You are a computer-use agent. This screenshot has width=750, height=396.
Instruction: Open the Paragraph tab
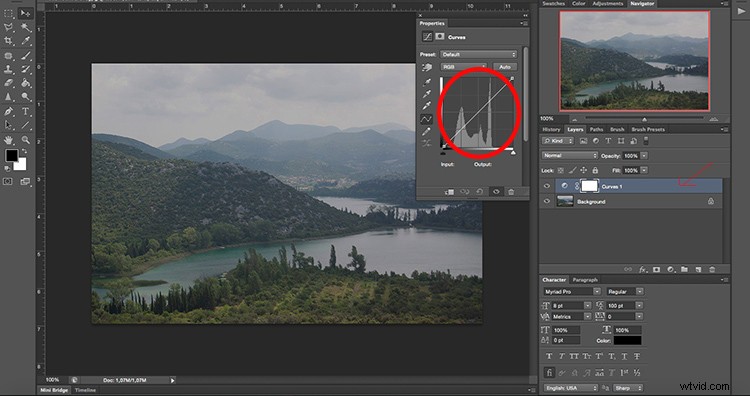tap(585, 280)
